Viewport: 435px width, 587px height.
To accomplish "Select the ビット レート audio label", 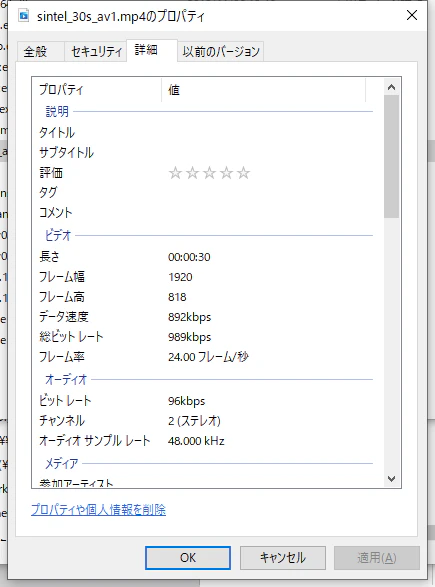I will pyautogui.click(x=65, y=401).
